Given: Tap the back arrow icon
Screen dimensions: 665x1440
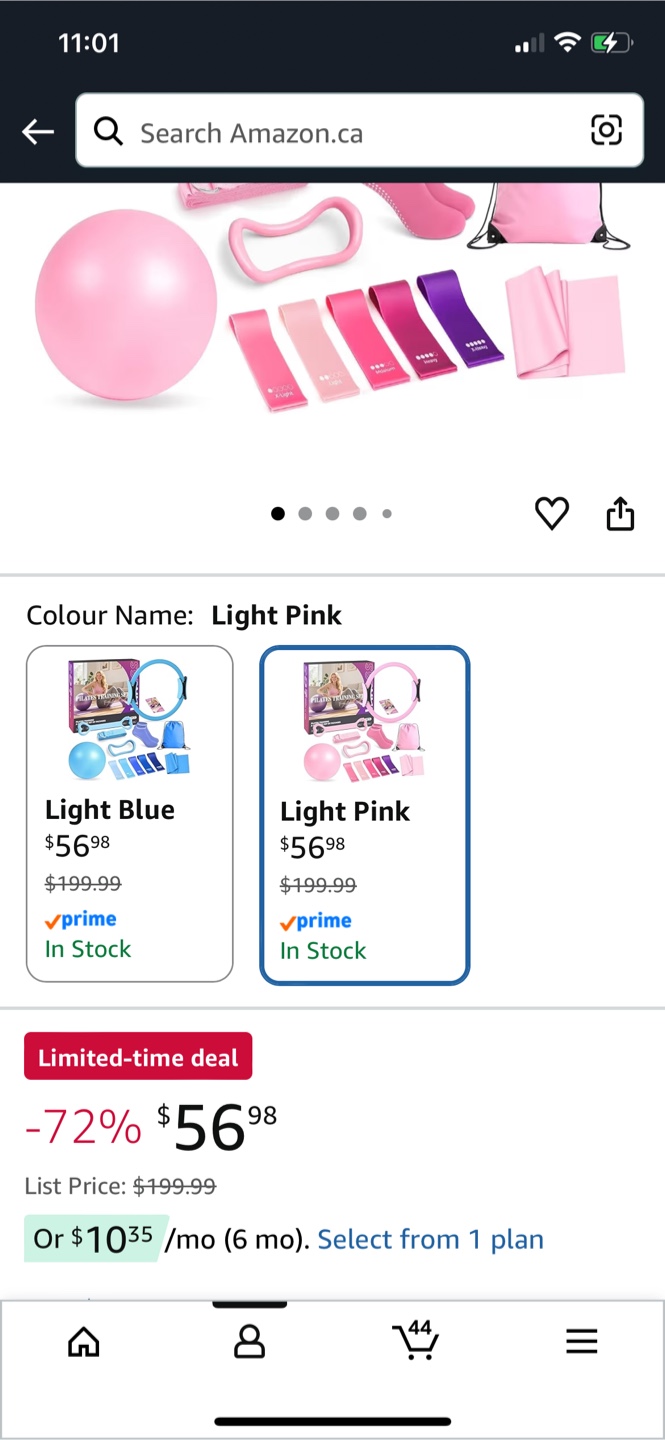Looking at the screenshot, I should coord(38,131).
